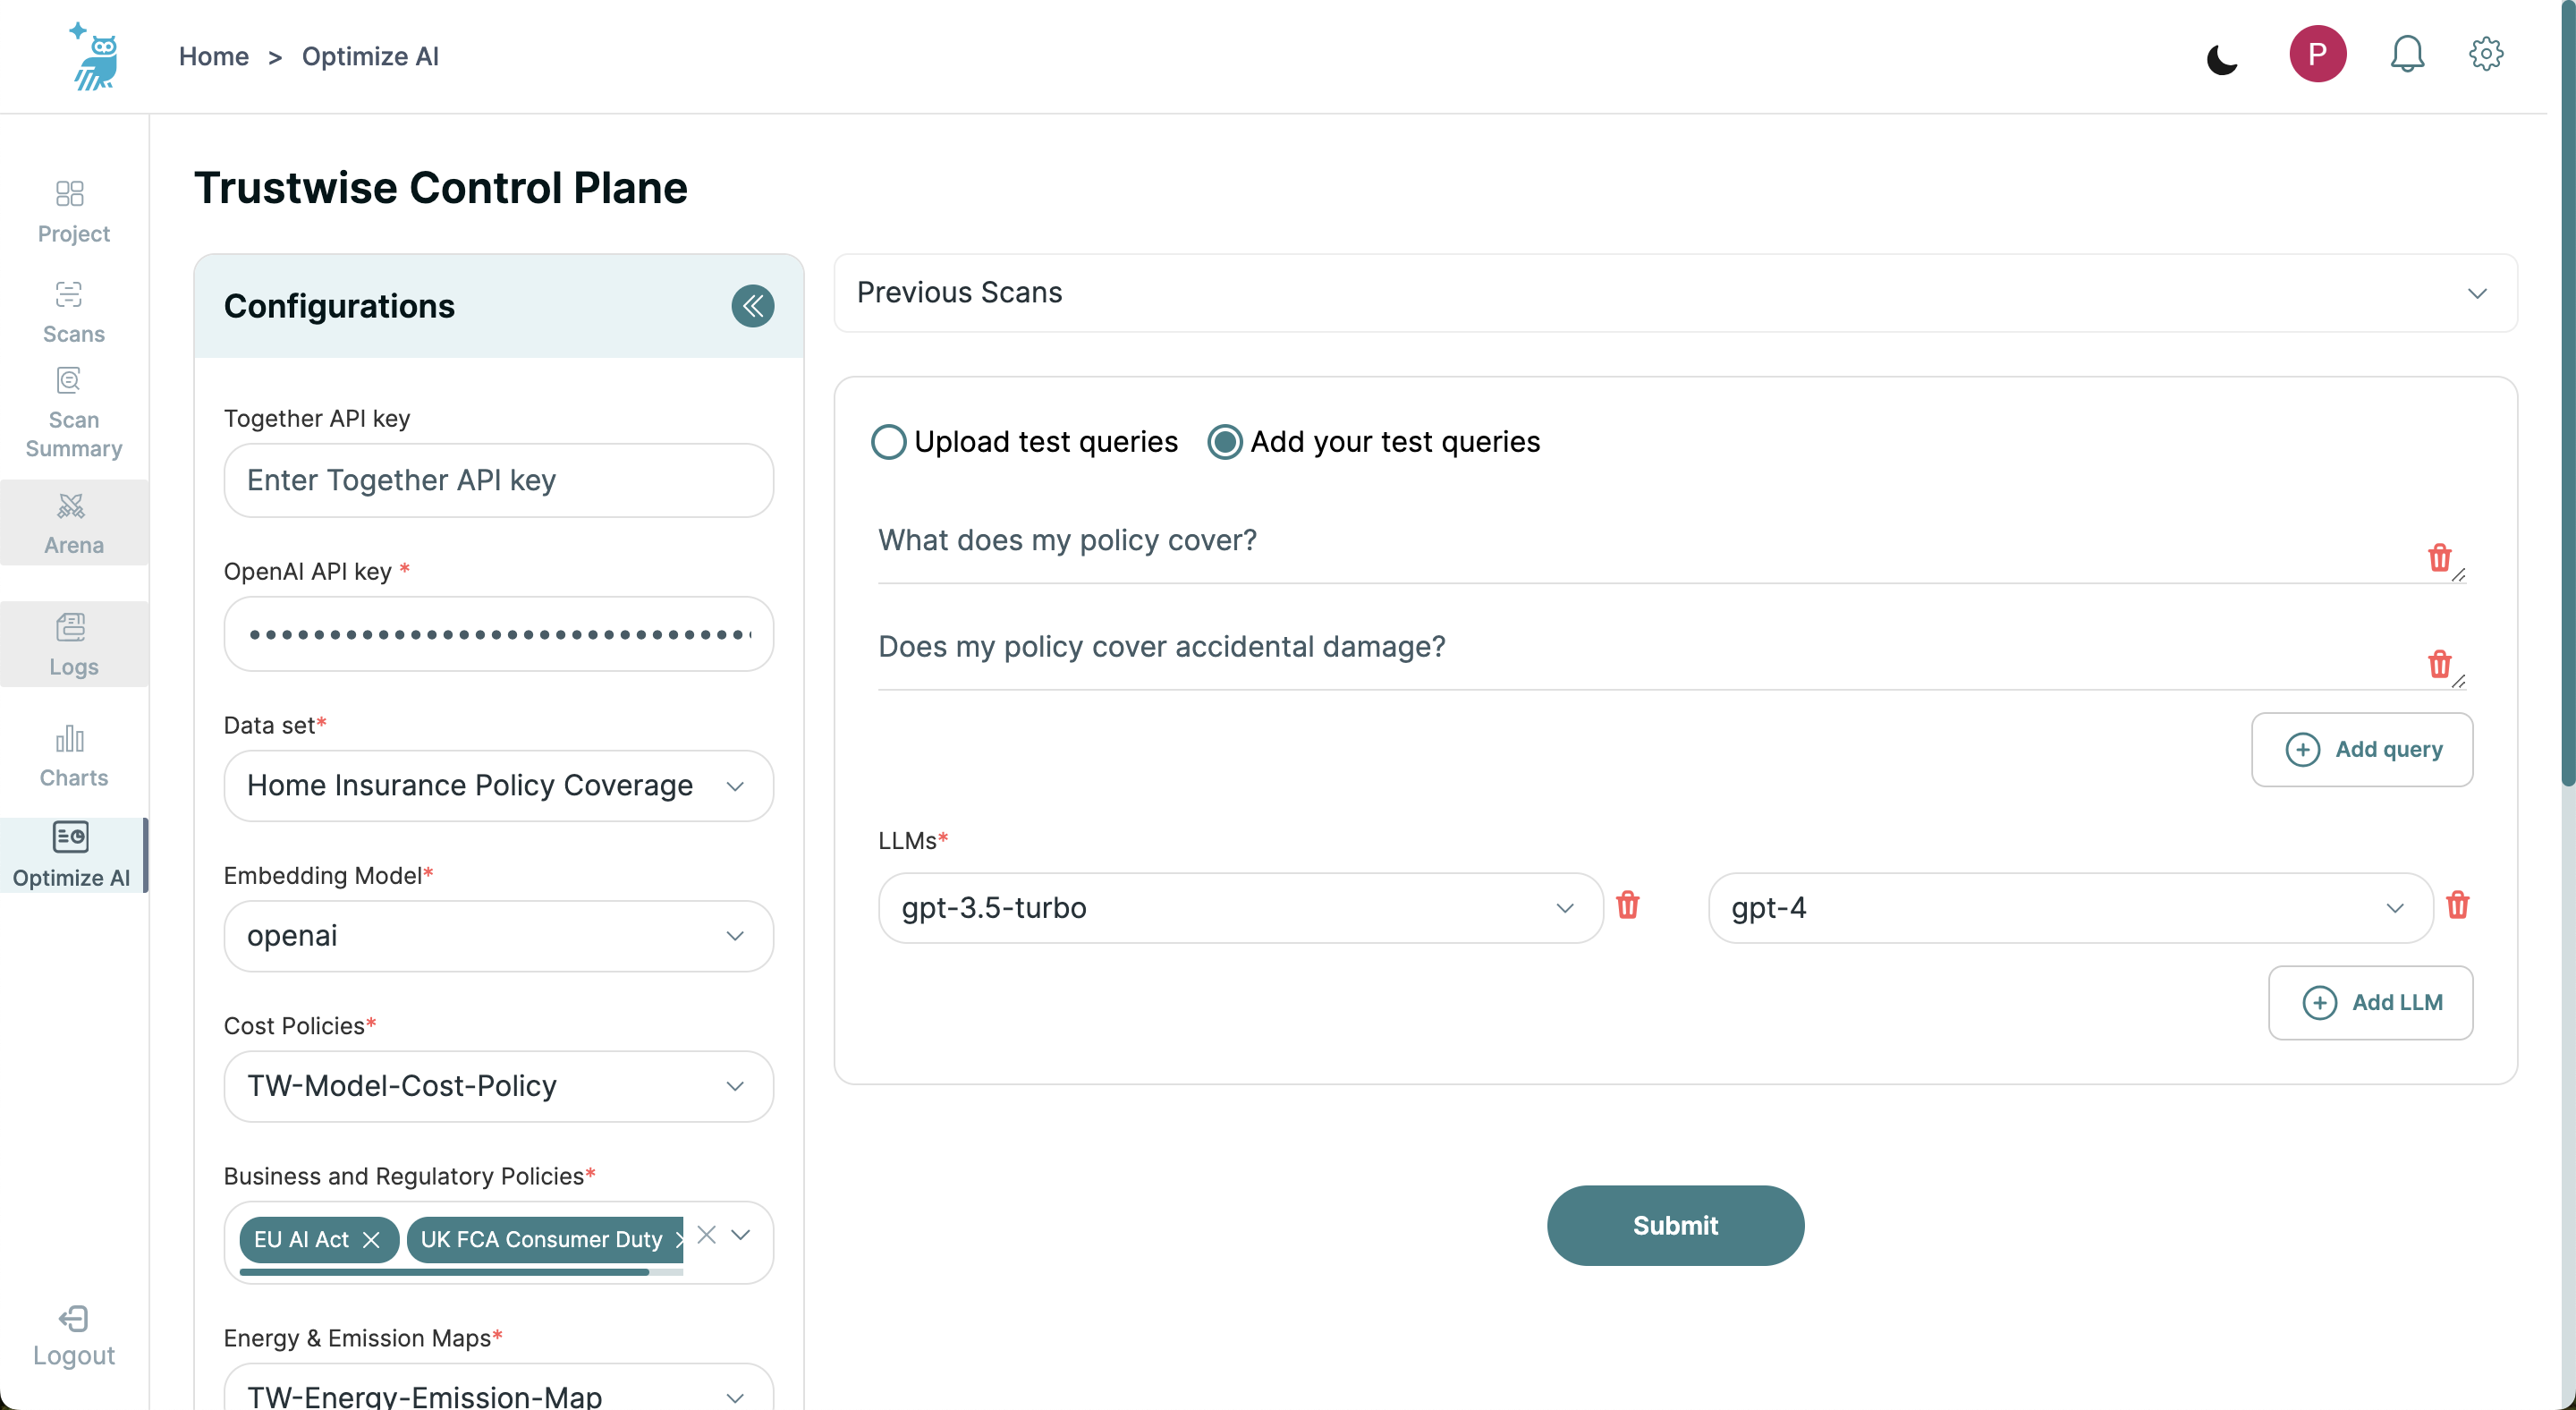Viewport: 2576px width, 1410px height.
Task: Toggle dark mode moon icon
Action: (2221, 59)
